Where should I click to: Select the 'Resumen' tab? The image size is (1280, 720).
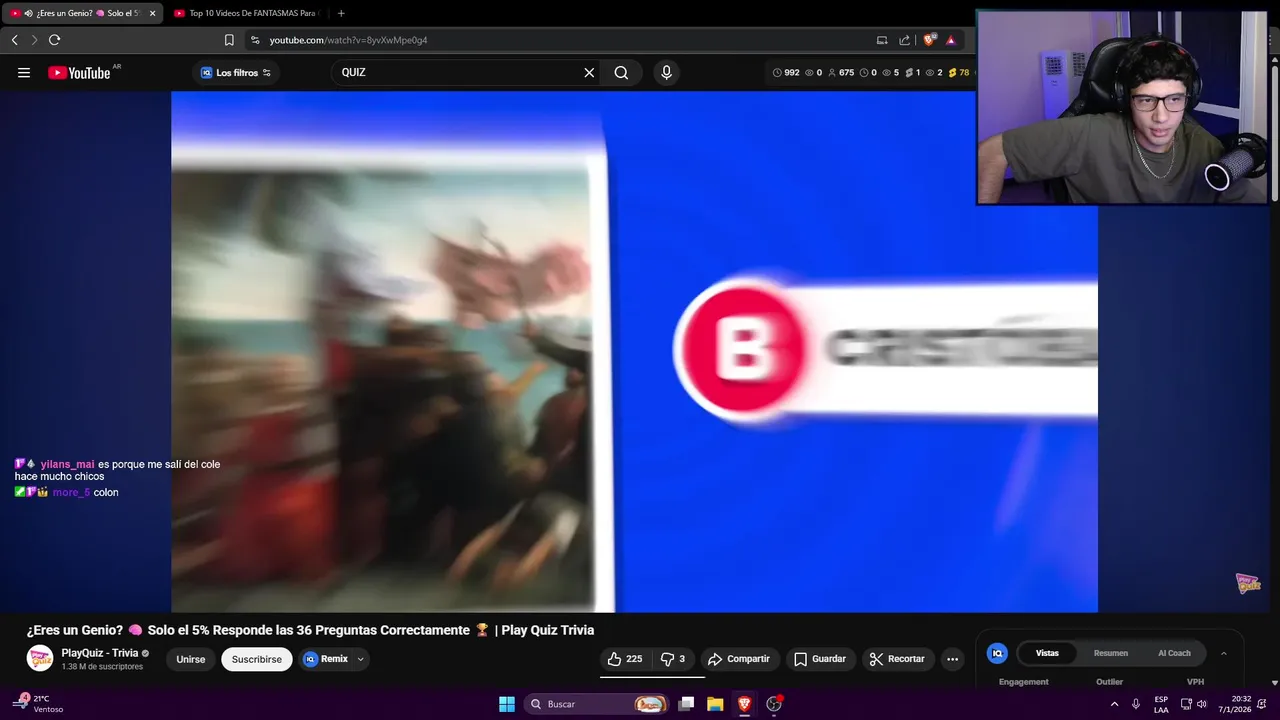click(1110, 653)
